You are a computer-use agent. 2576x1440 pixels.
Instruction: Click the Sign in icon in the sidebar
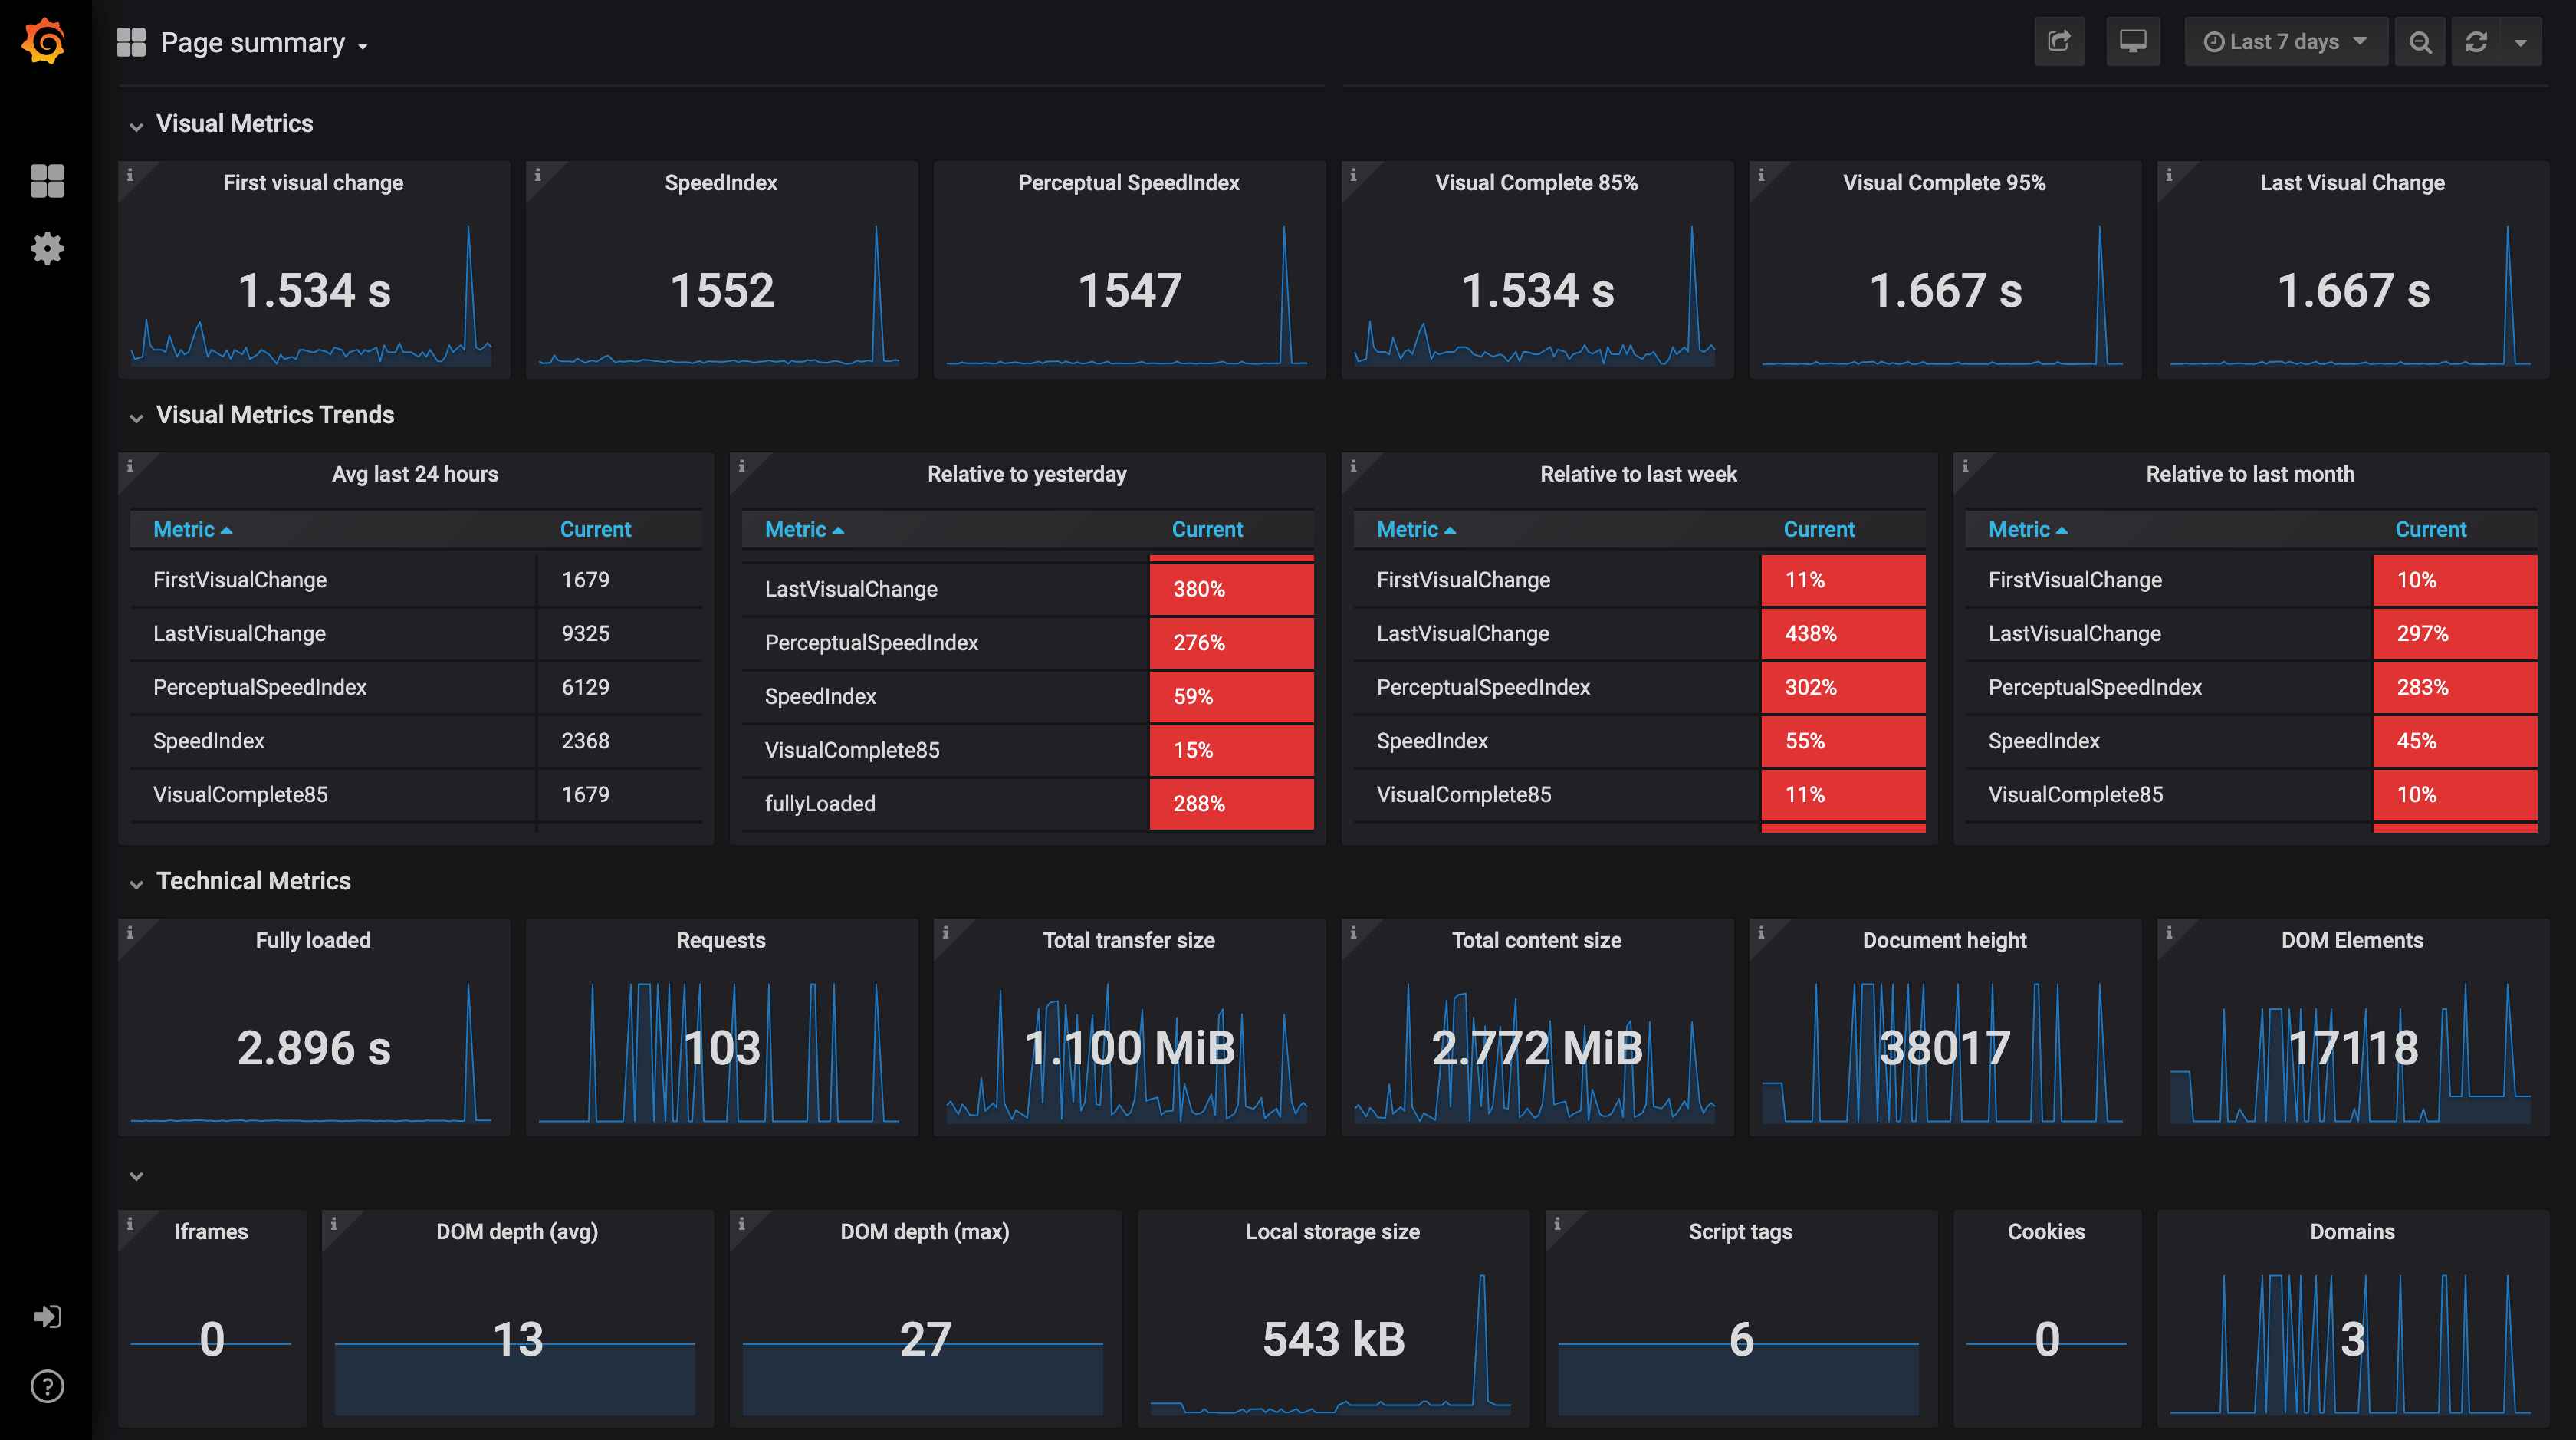point(47,1316)
